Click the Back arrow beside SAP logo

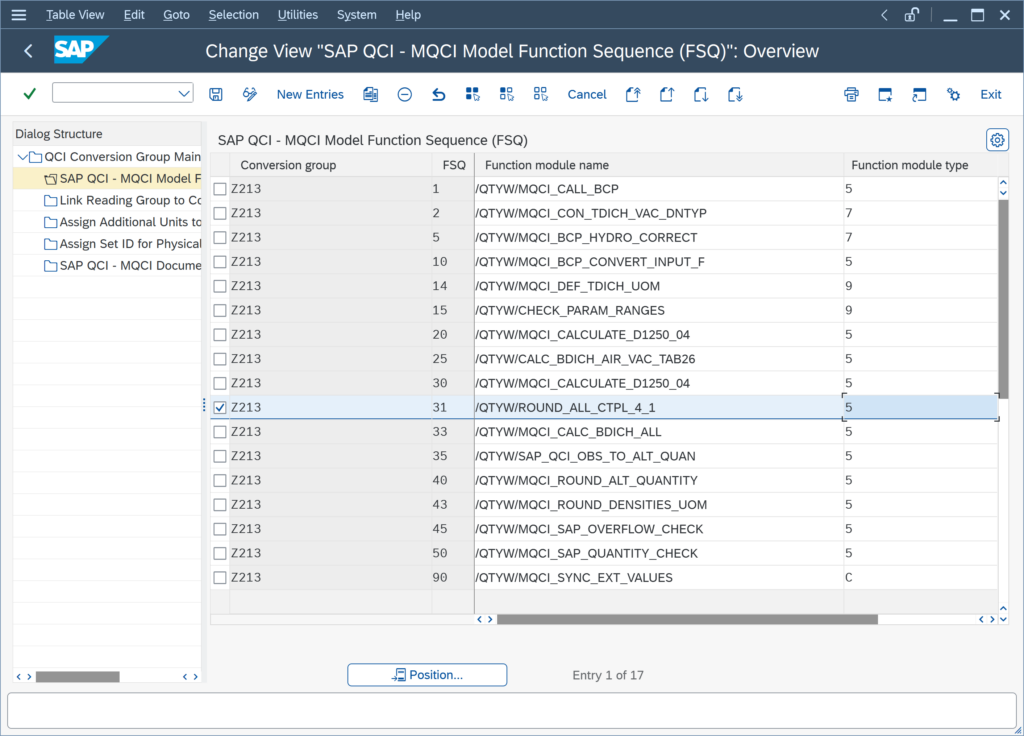click(28, 51)
